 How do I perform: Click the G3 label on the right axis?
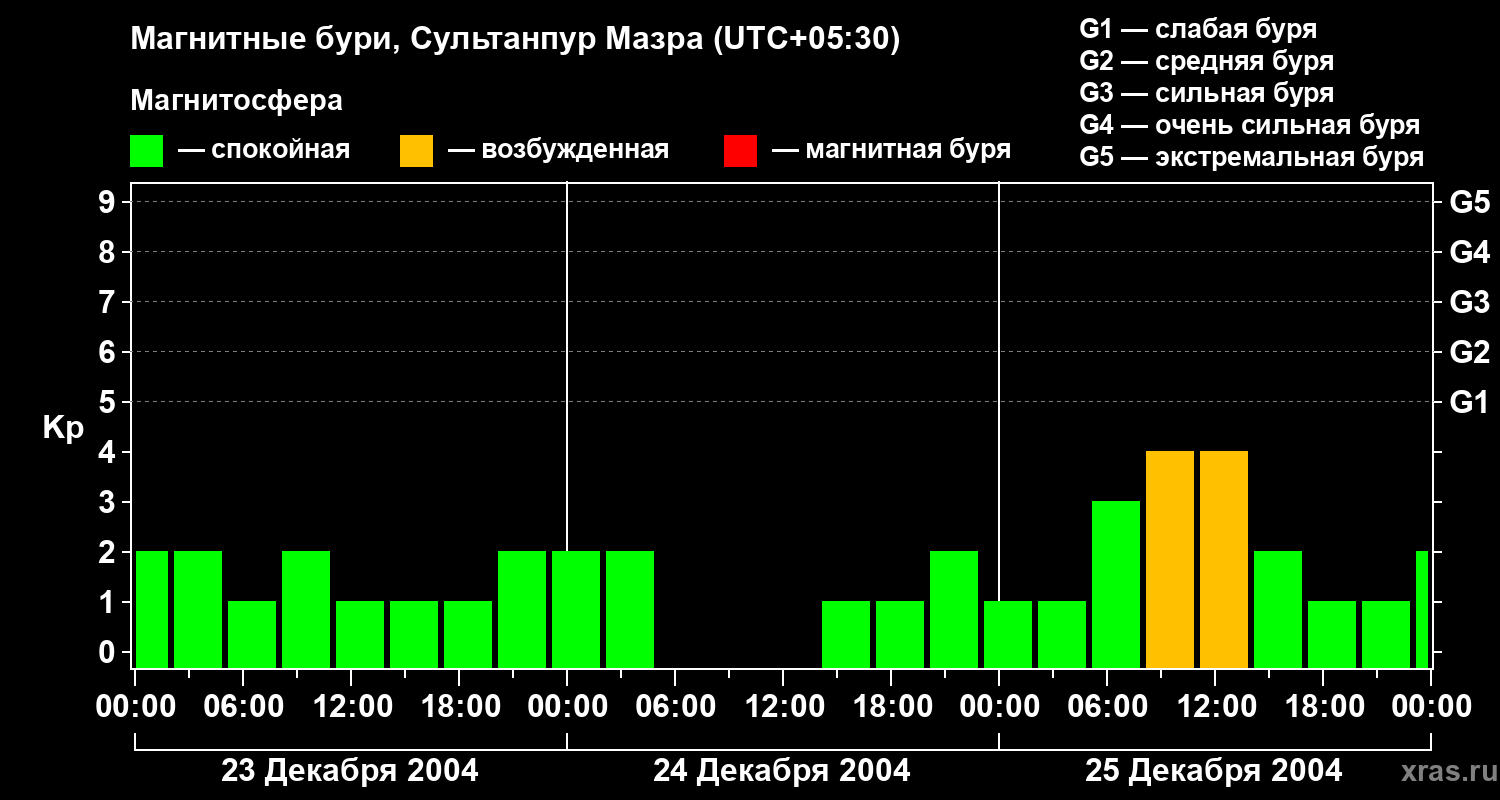click(1470, 302)
